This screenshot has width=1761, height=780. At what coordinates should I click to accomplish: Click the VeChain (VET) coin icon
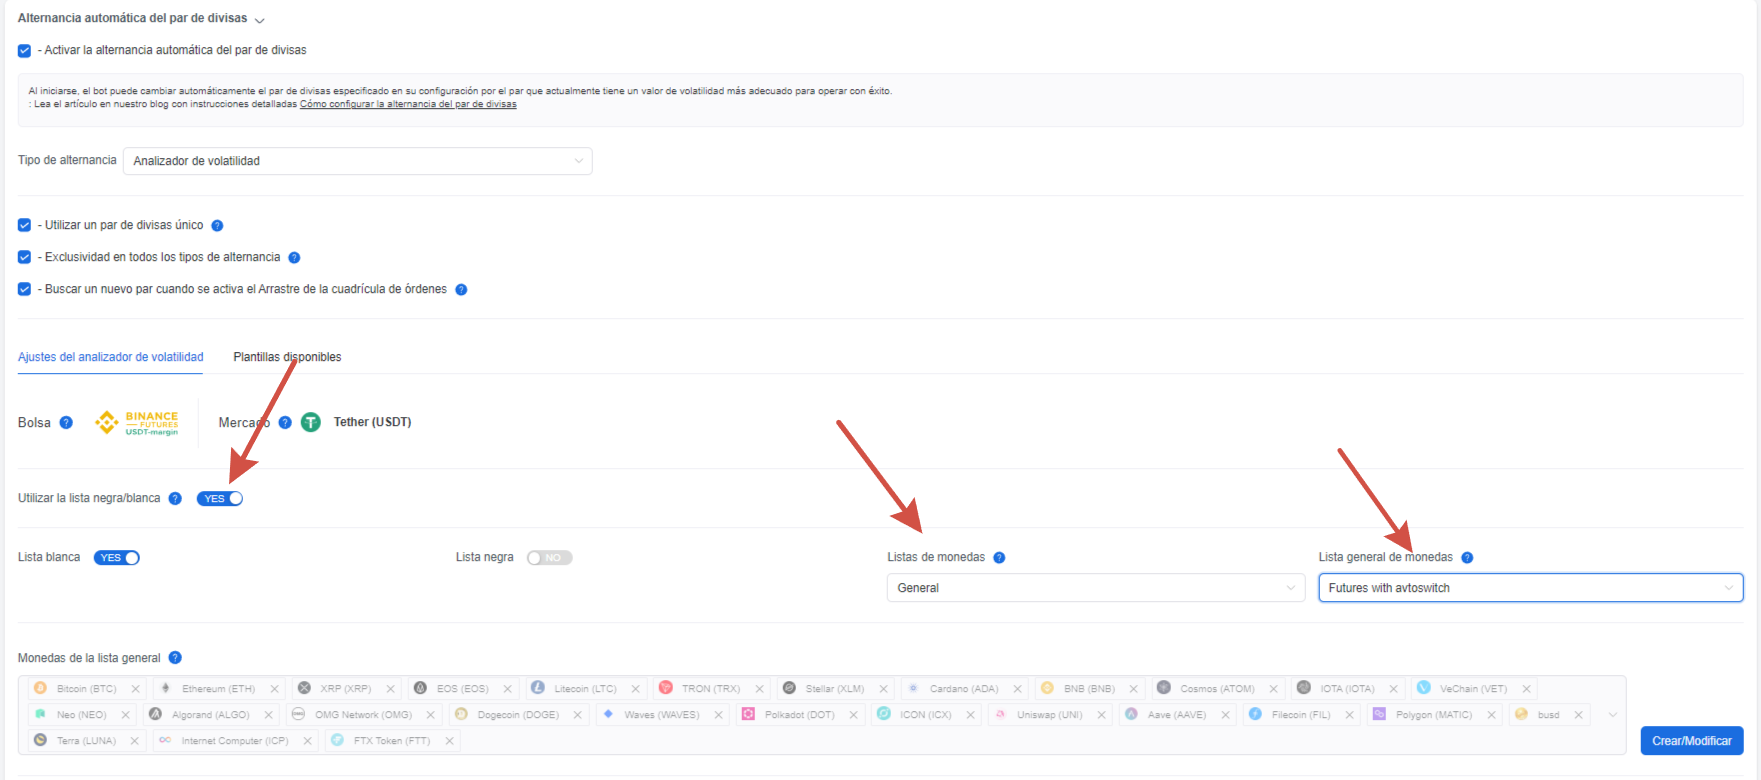point(1423,688)
